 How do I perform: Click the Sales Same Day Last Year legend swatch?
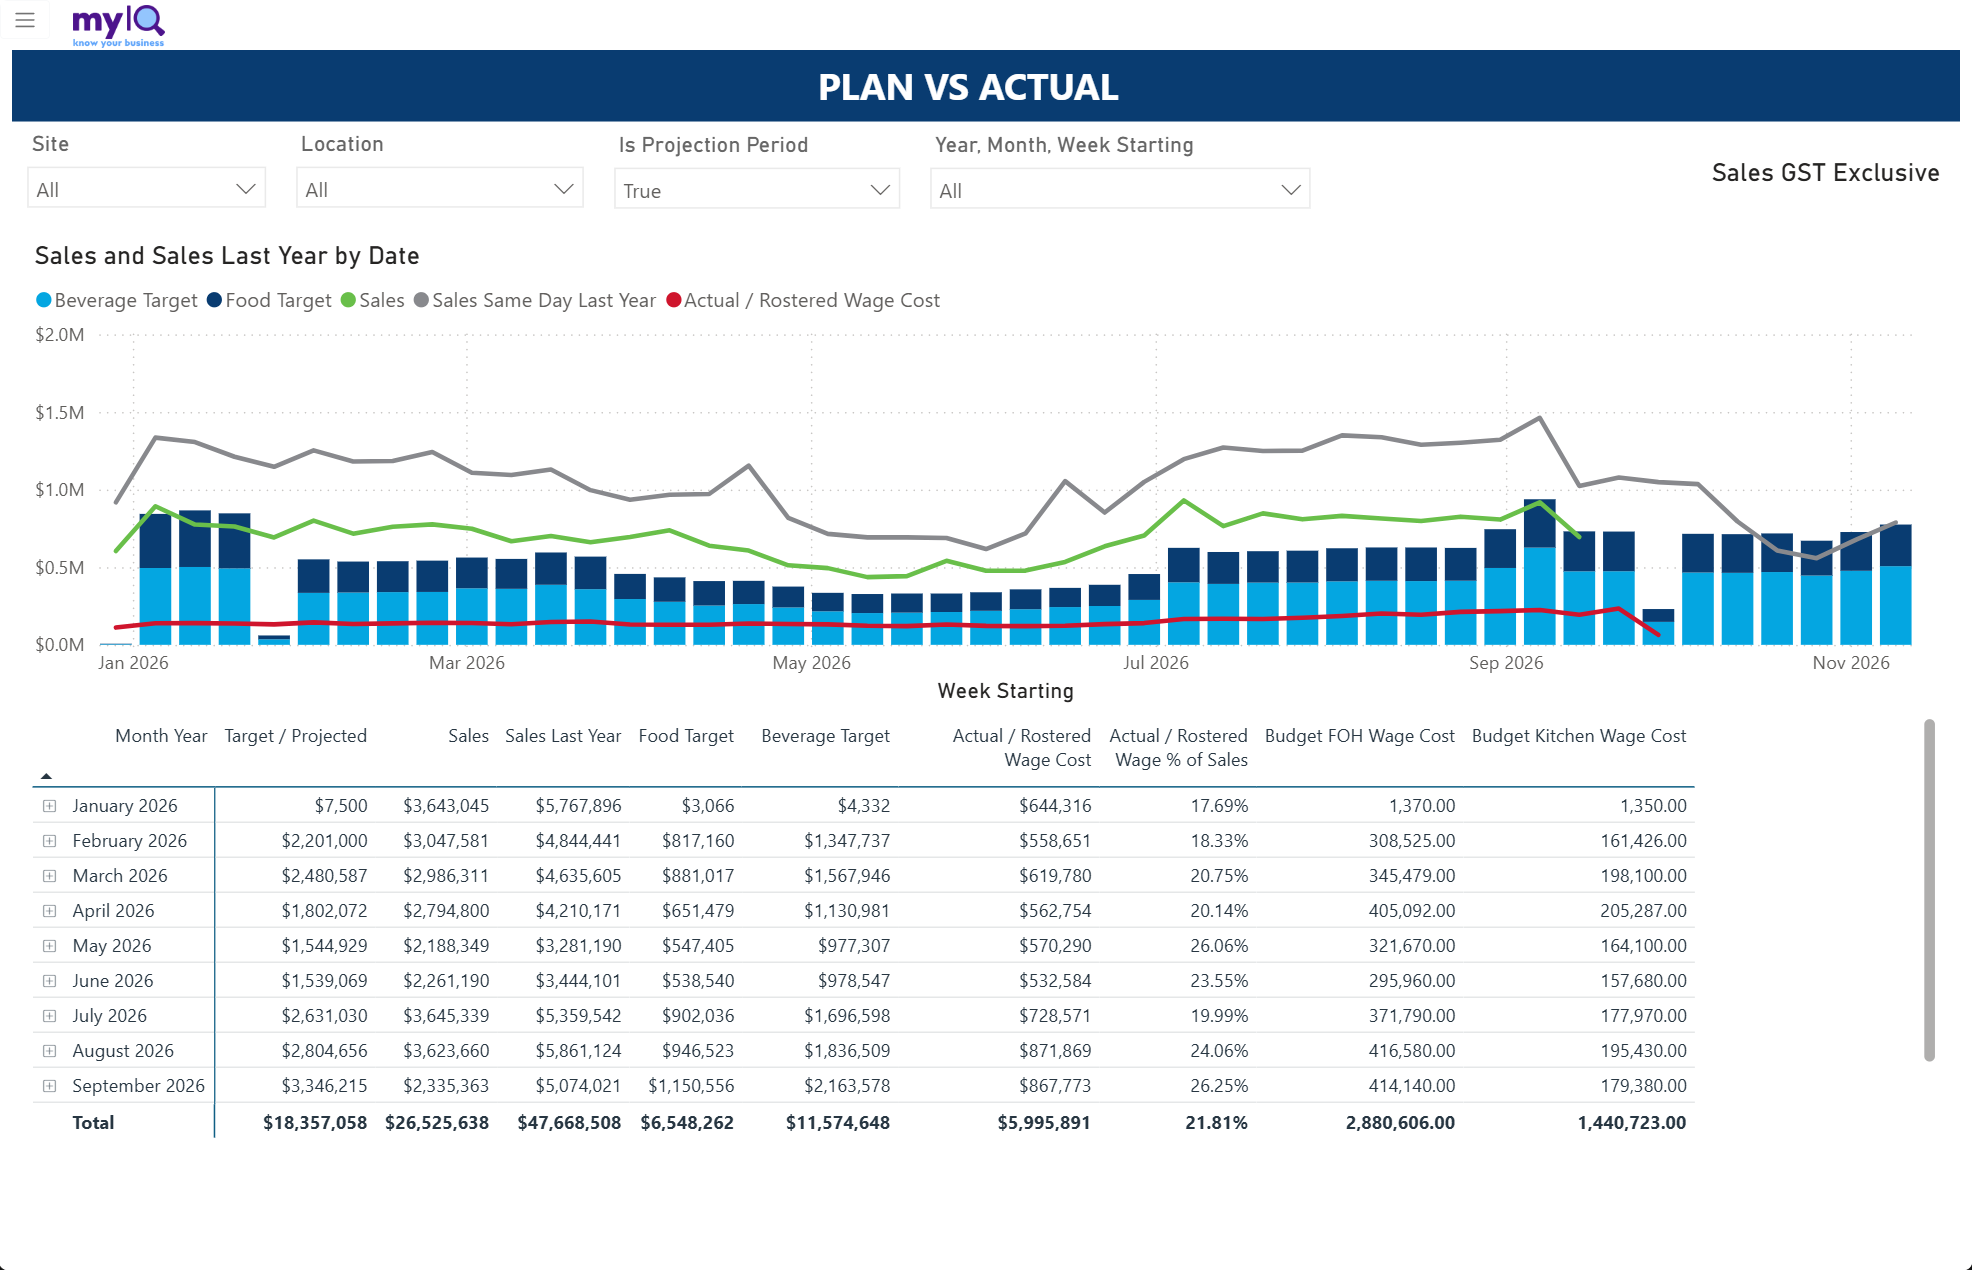click(421, 300)
